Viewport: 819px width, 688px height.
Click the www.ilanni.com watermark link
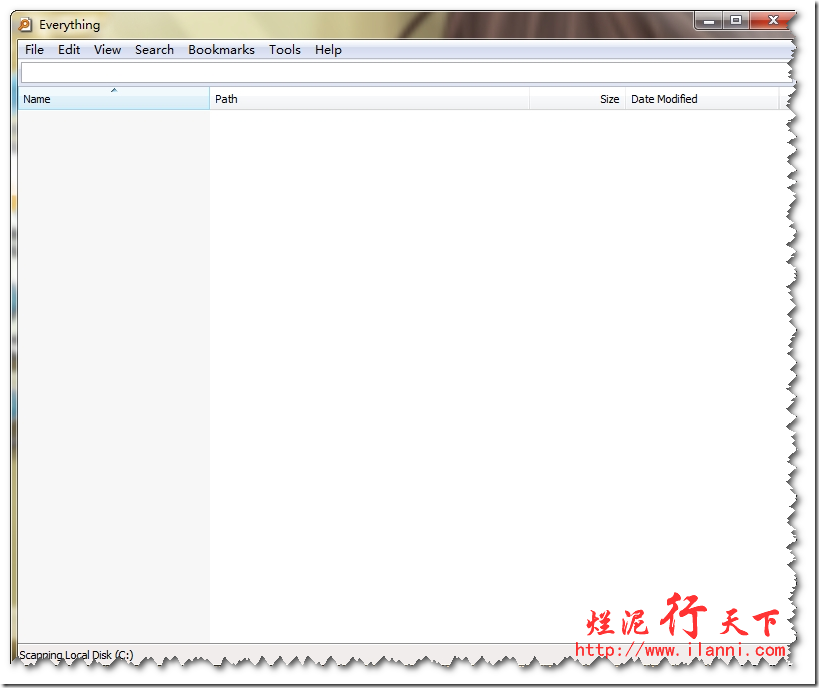[x=680, y=650]
